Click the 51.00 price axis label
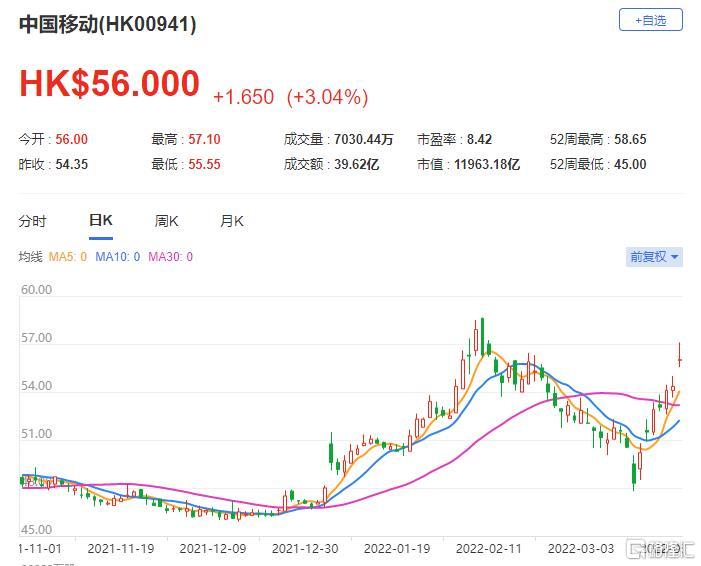Screen dimensions: 701x566 click(x=36, y=434)
